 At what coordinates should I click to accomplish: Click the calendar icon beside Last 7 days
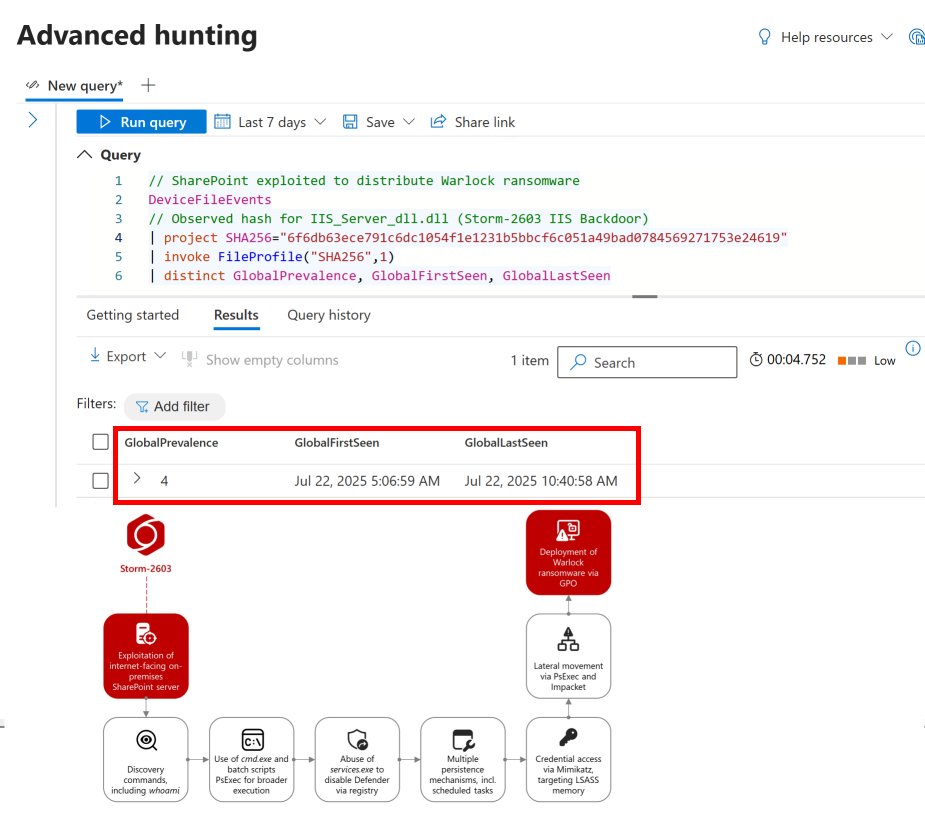coord(222,121)
